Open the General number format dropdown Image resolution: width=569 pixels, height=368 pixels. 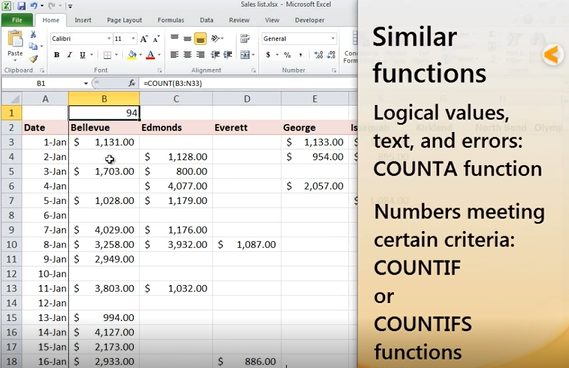(x=333, y=38)
